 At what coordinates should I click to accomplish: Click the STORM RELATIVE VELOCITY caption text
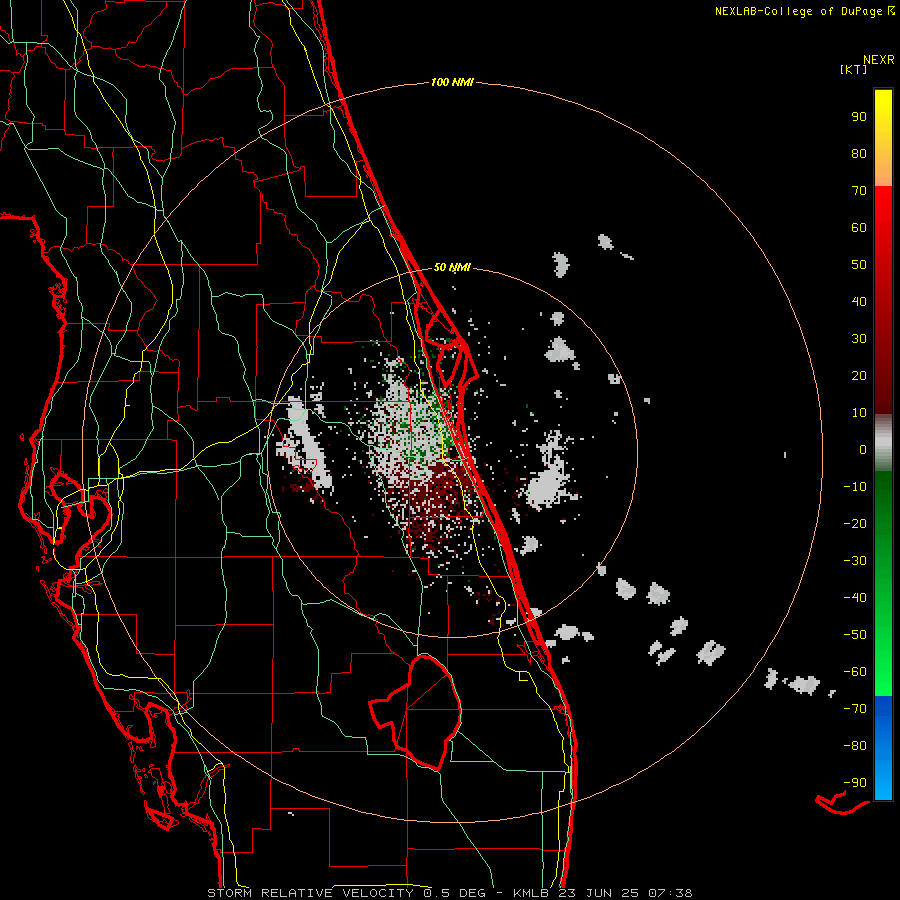[313, 893]
